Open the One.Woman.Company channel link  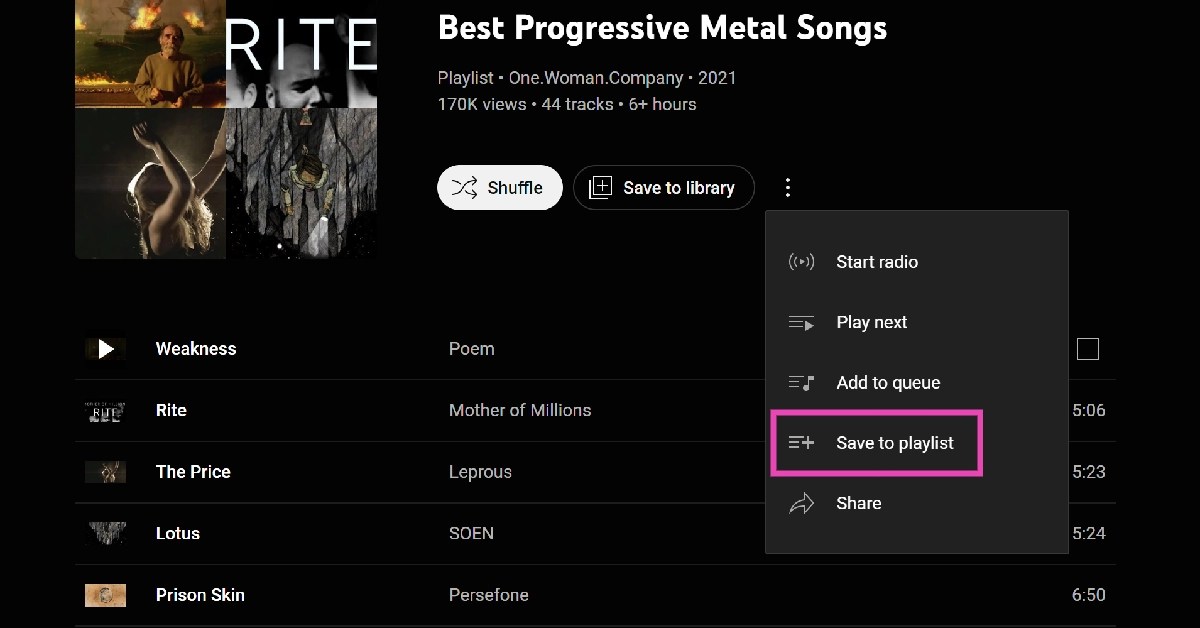click(x=596, y=77)
